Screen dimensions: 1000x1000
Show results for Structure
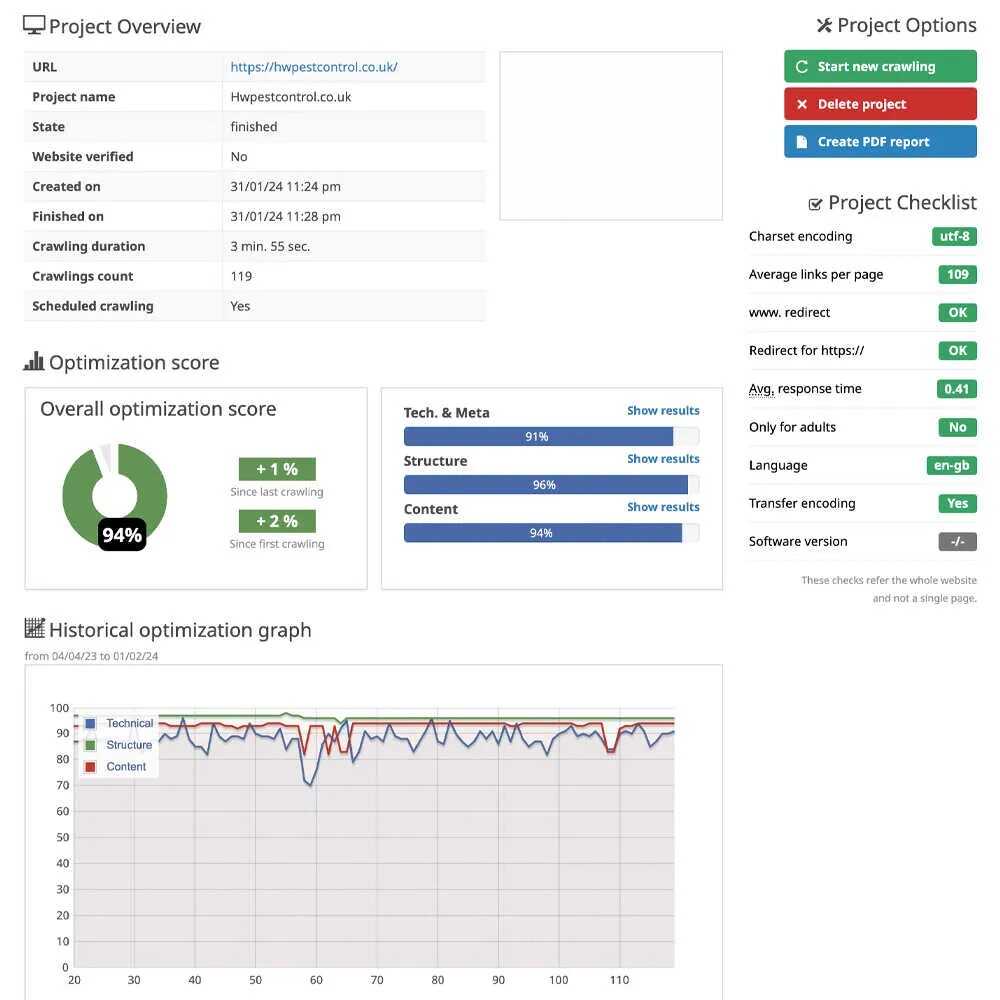coord(663,459)
